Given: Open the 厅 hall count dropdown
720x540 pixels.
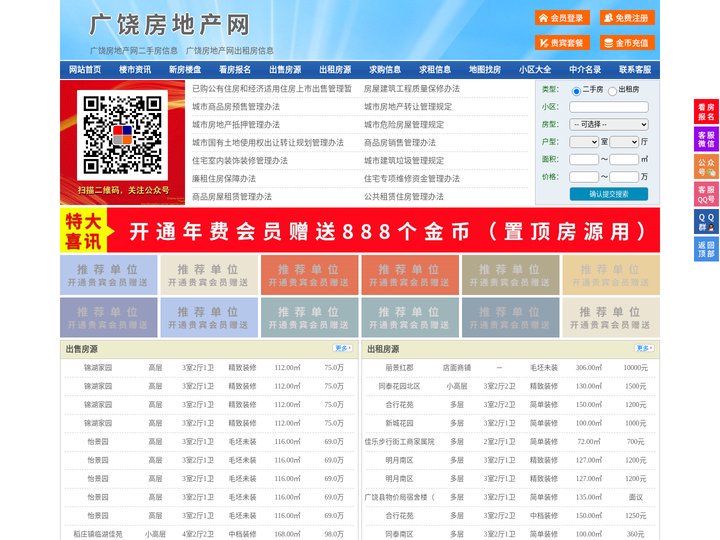Looking at the screenshot, I should point(624,142).
